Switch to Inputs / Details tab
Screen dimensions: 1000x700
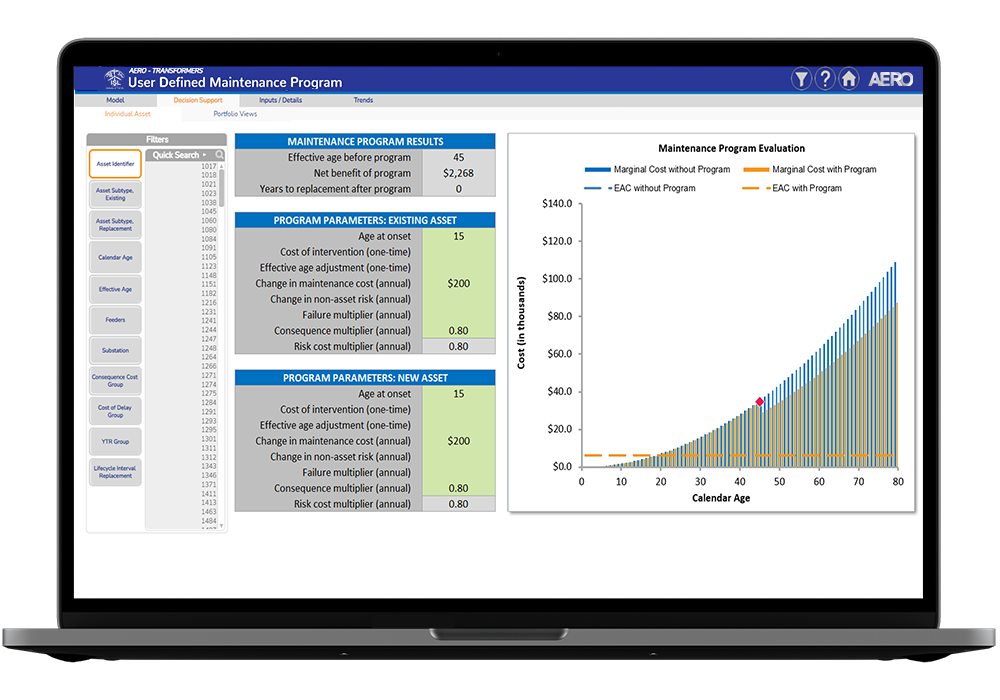pyautogui.click(x=281, y=100)
